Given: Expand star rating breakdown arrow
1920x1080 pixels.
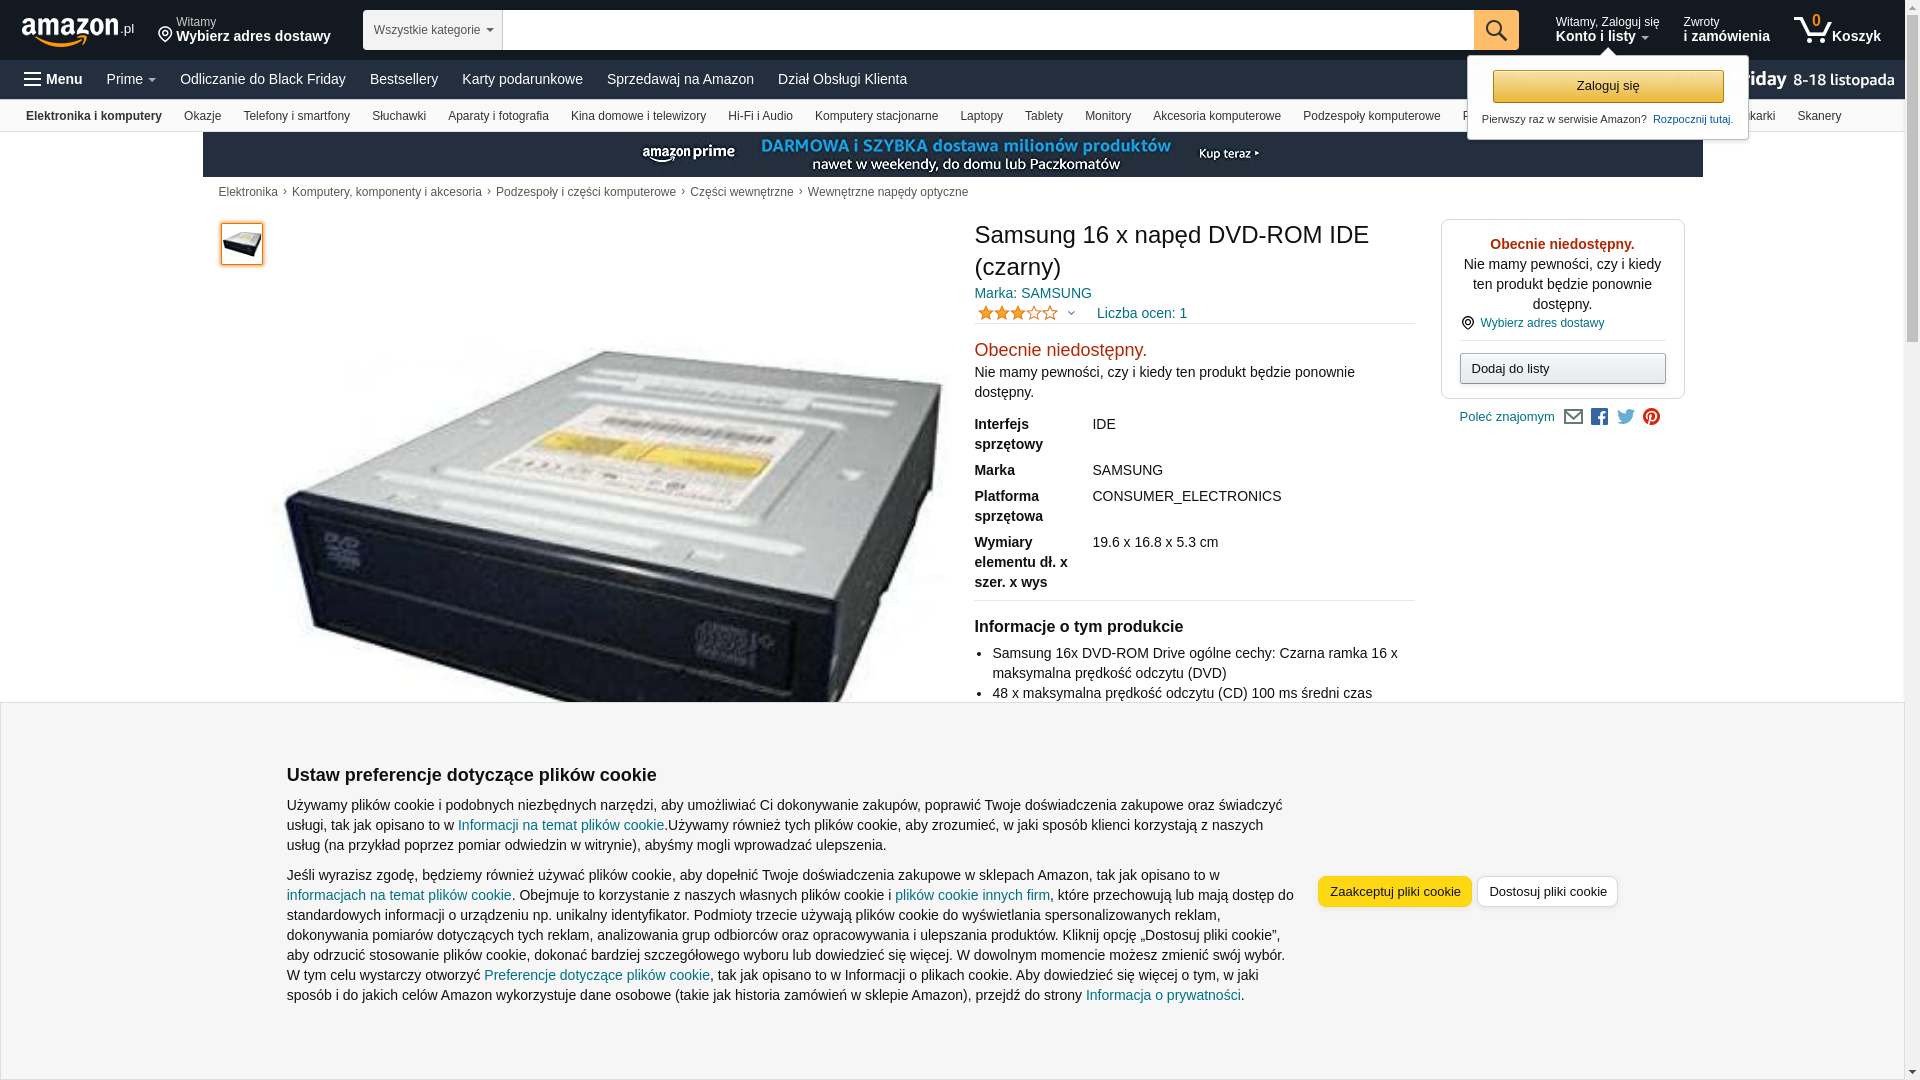Looking at the screenshot, I should (x=1071, y=313).
